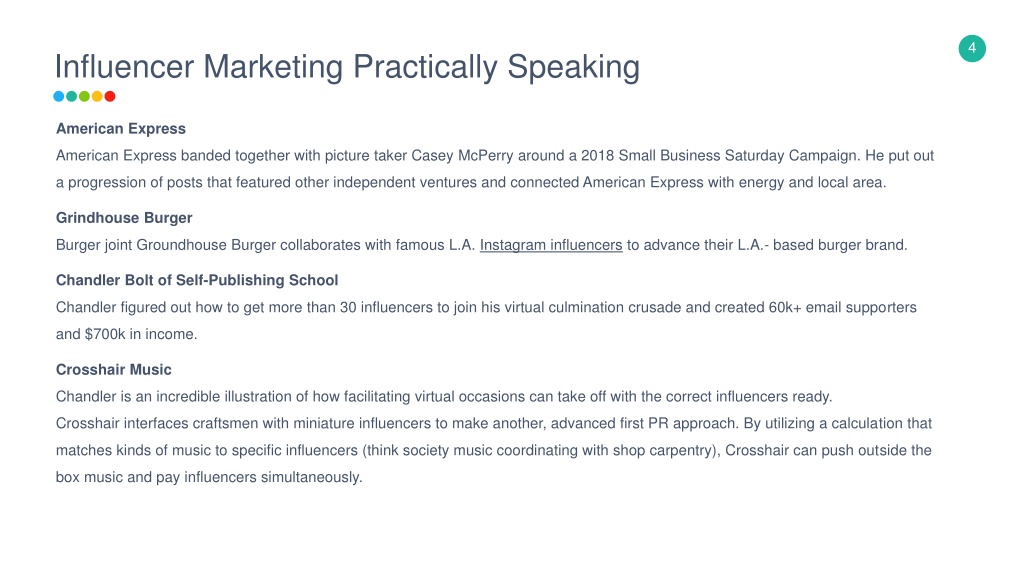Click the yellow dot under the title
This screenshot has height=576, width=1024.
click(97, 97)
